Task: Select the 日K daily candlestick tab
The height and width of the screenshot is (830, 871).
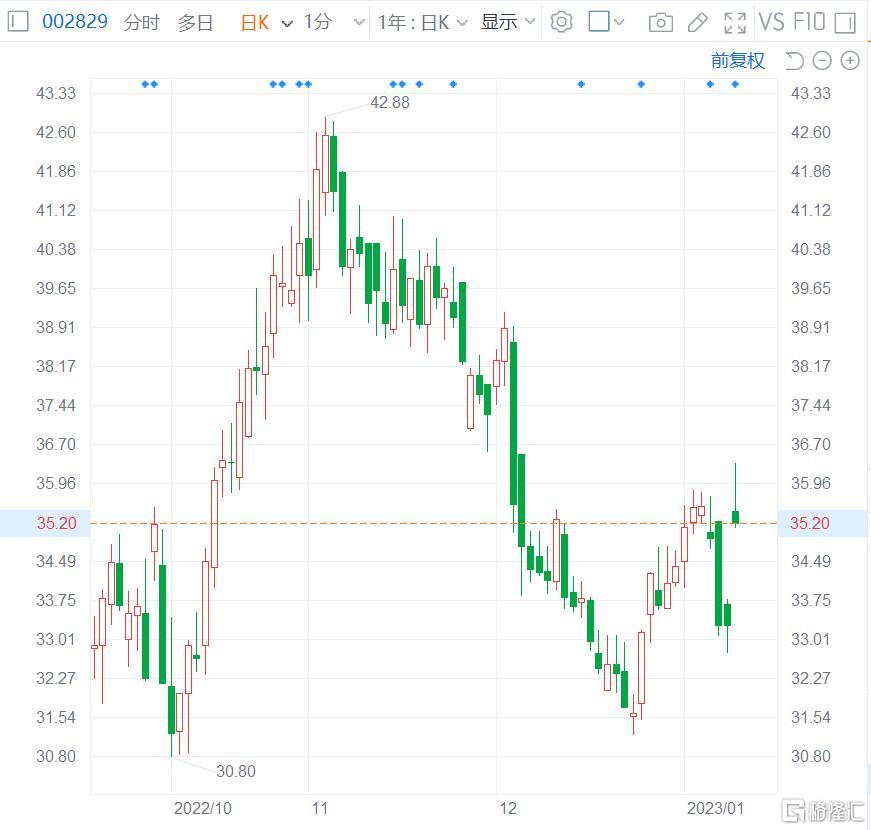Action: coord(255,22)
